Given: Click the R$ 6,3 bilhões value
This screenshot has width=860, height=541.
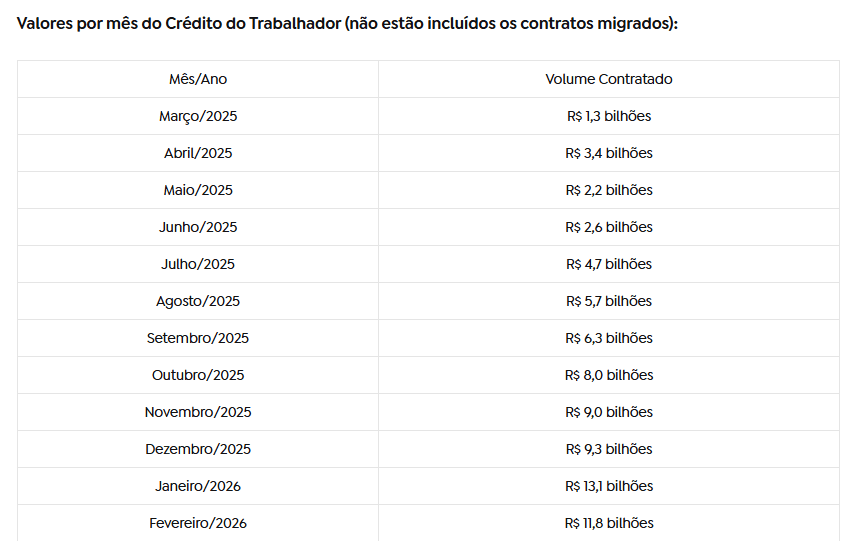Looking at the screenshot, I should click(609, 338).
